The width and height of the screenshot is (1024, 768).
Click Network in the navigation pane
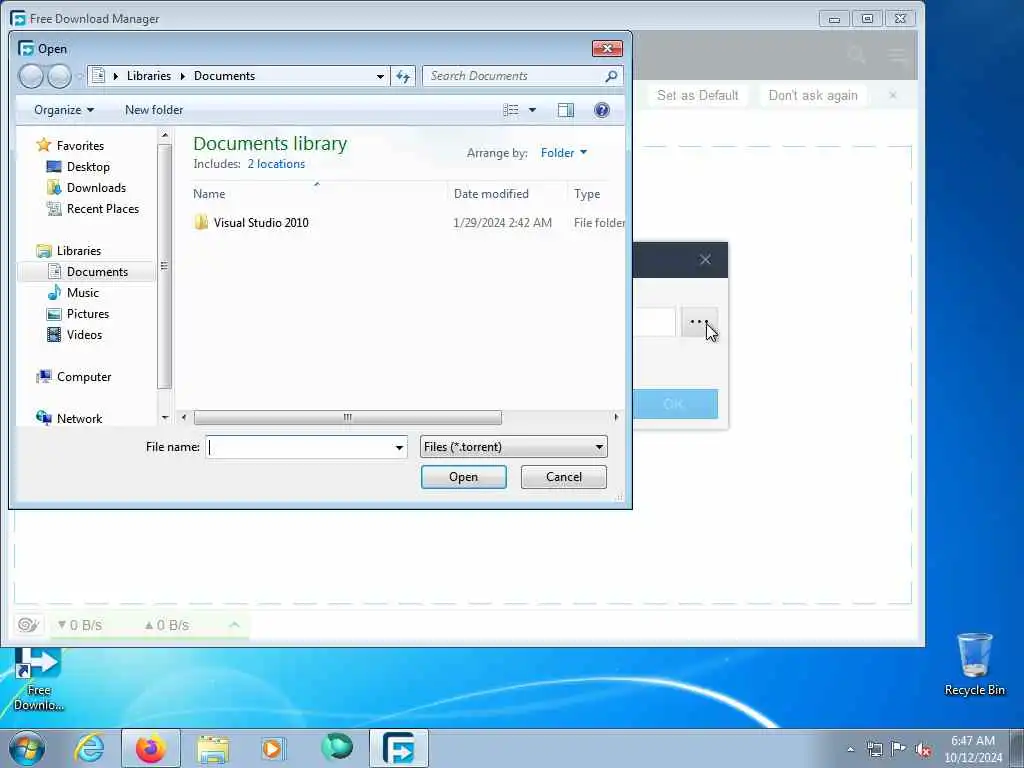79,419
